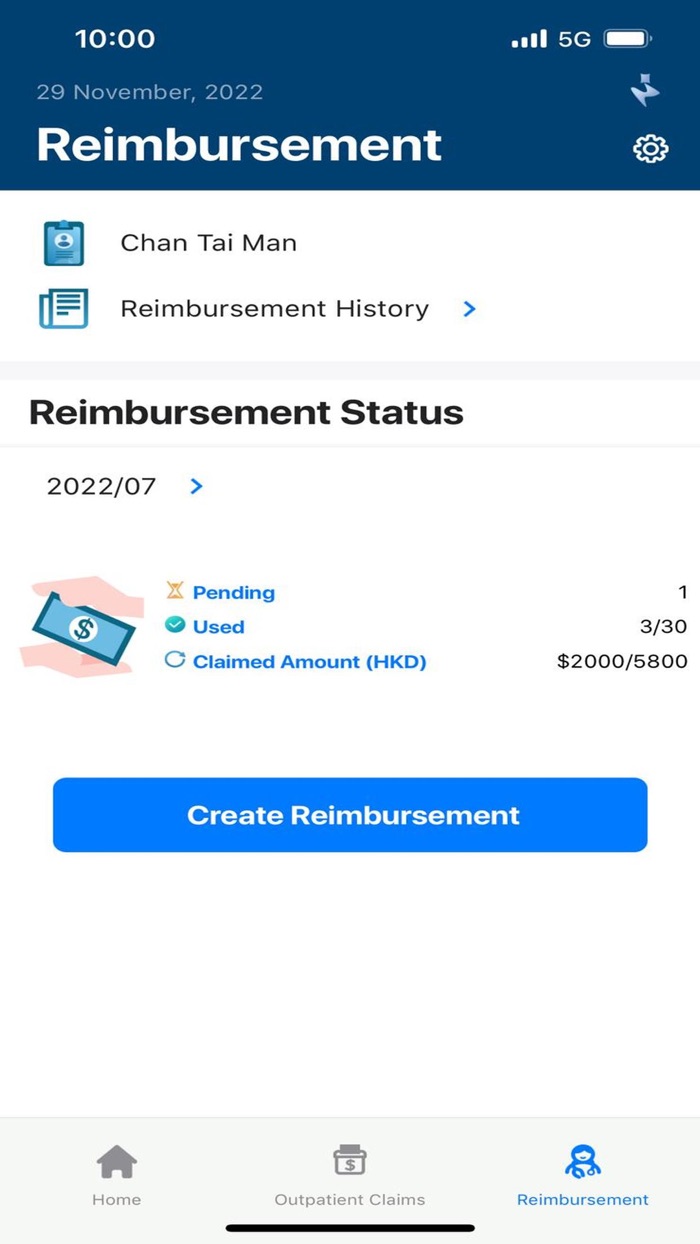Screen dimensions: 700x1244
Task: Expand Reimbursement History chevron
Action: pos(470,309)
